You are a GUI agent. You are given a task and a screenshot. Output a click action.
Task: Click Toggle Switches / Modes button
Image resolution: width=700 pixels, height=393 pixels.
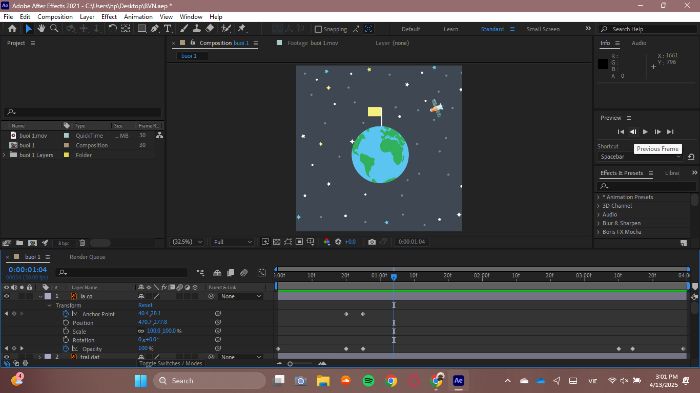coord(171,364)
